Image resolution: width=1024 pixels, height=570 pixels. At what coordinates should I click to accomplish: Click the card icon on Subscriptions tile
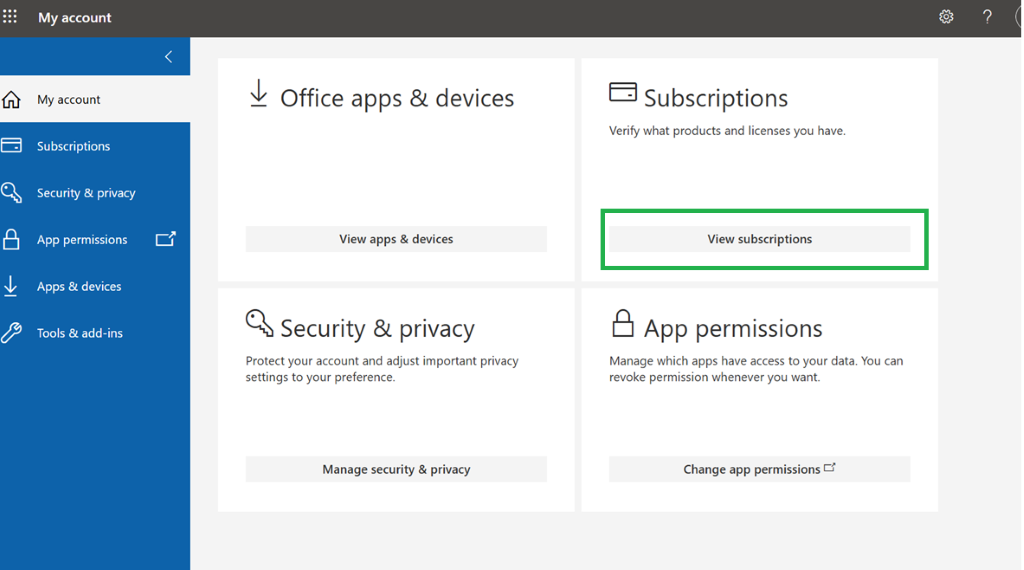pyautogui.click(x=622, y=91)
